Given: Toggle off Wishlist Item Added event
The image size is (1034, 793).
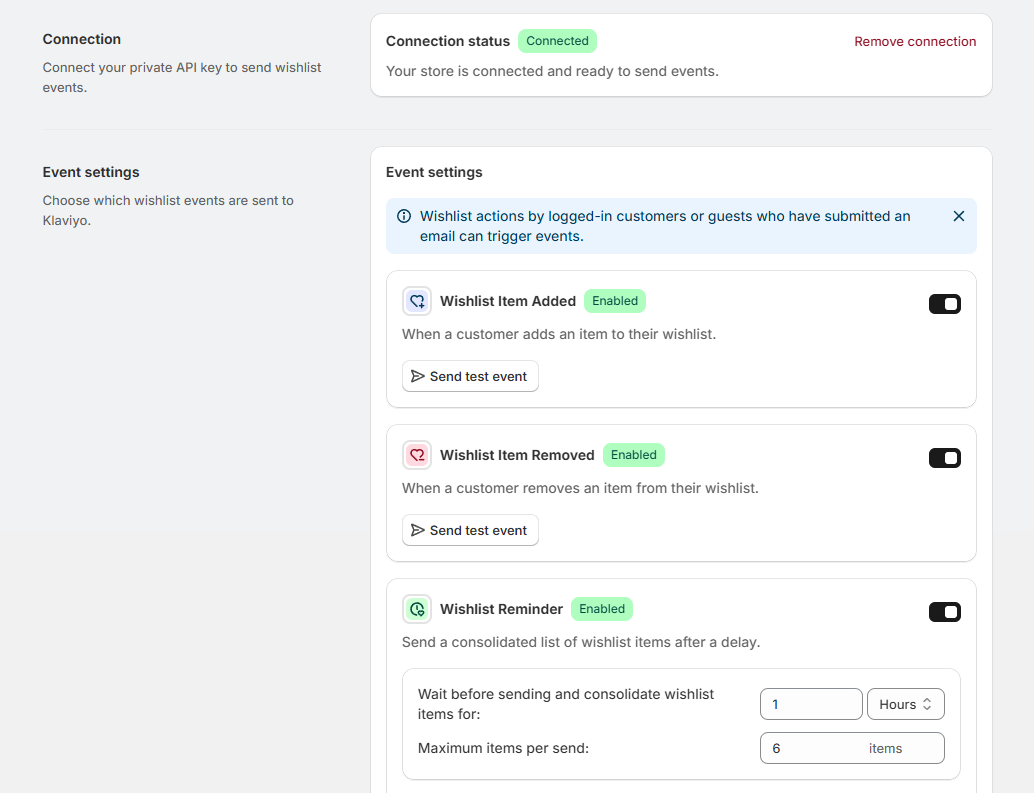Looking at the screenshot, I should pyautogui.click(x=944, y=304).
